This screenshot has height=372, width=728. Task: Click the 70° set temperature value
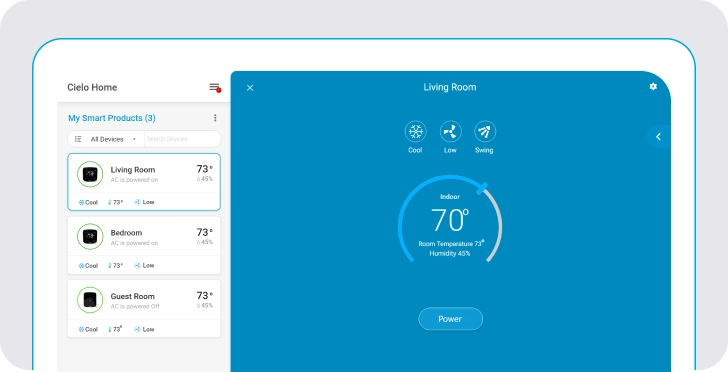coord(450,220)
